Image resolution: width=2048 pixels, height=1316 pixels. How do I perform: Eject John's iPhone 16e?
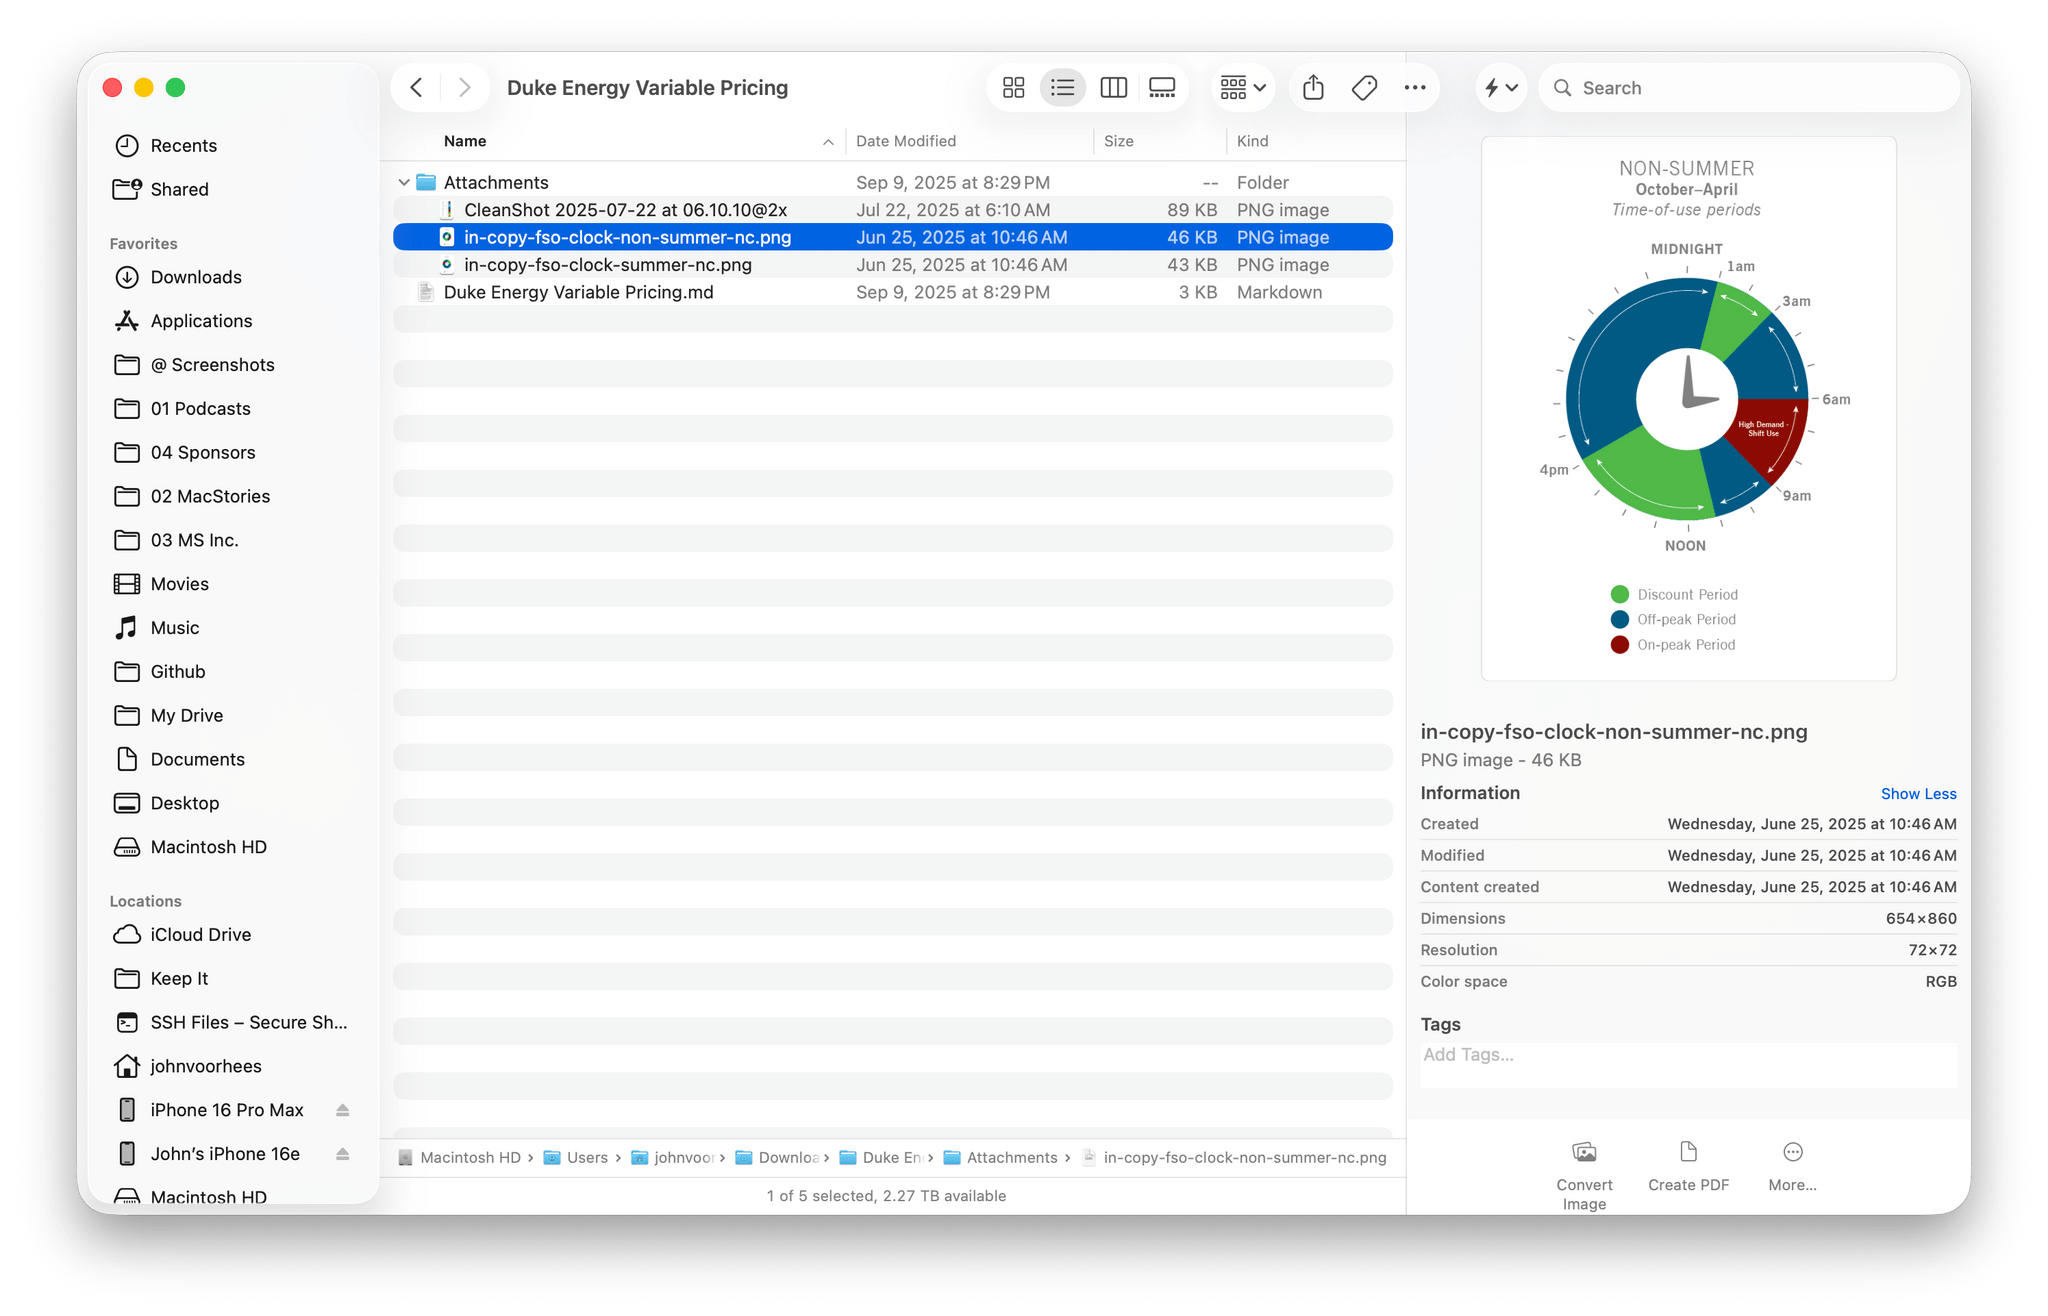click(342, 1154)
